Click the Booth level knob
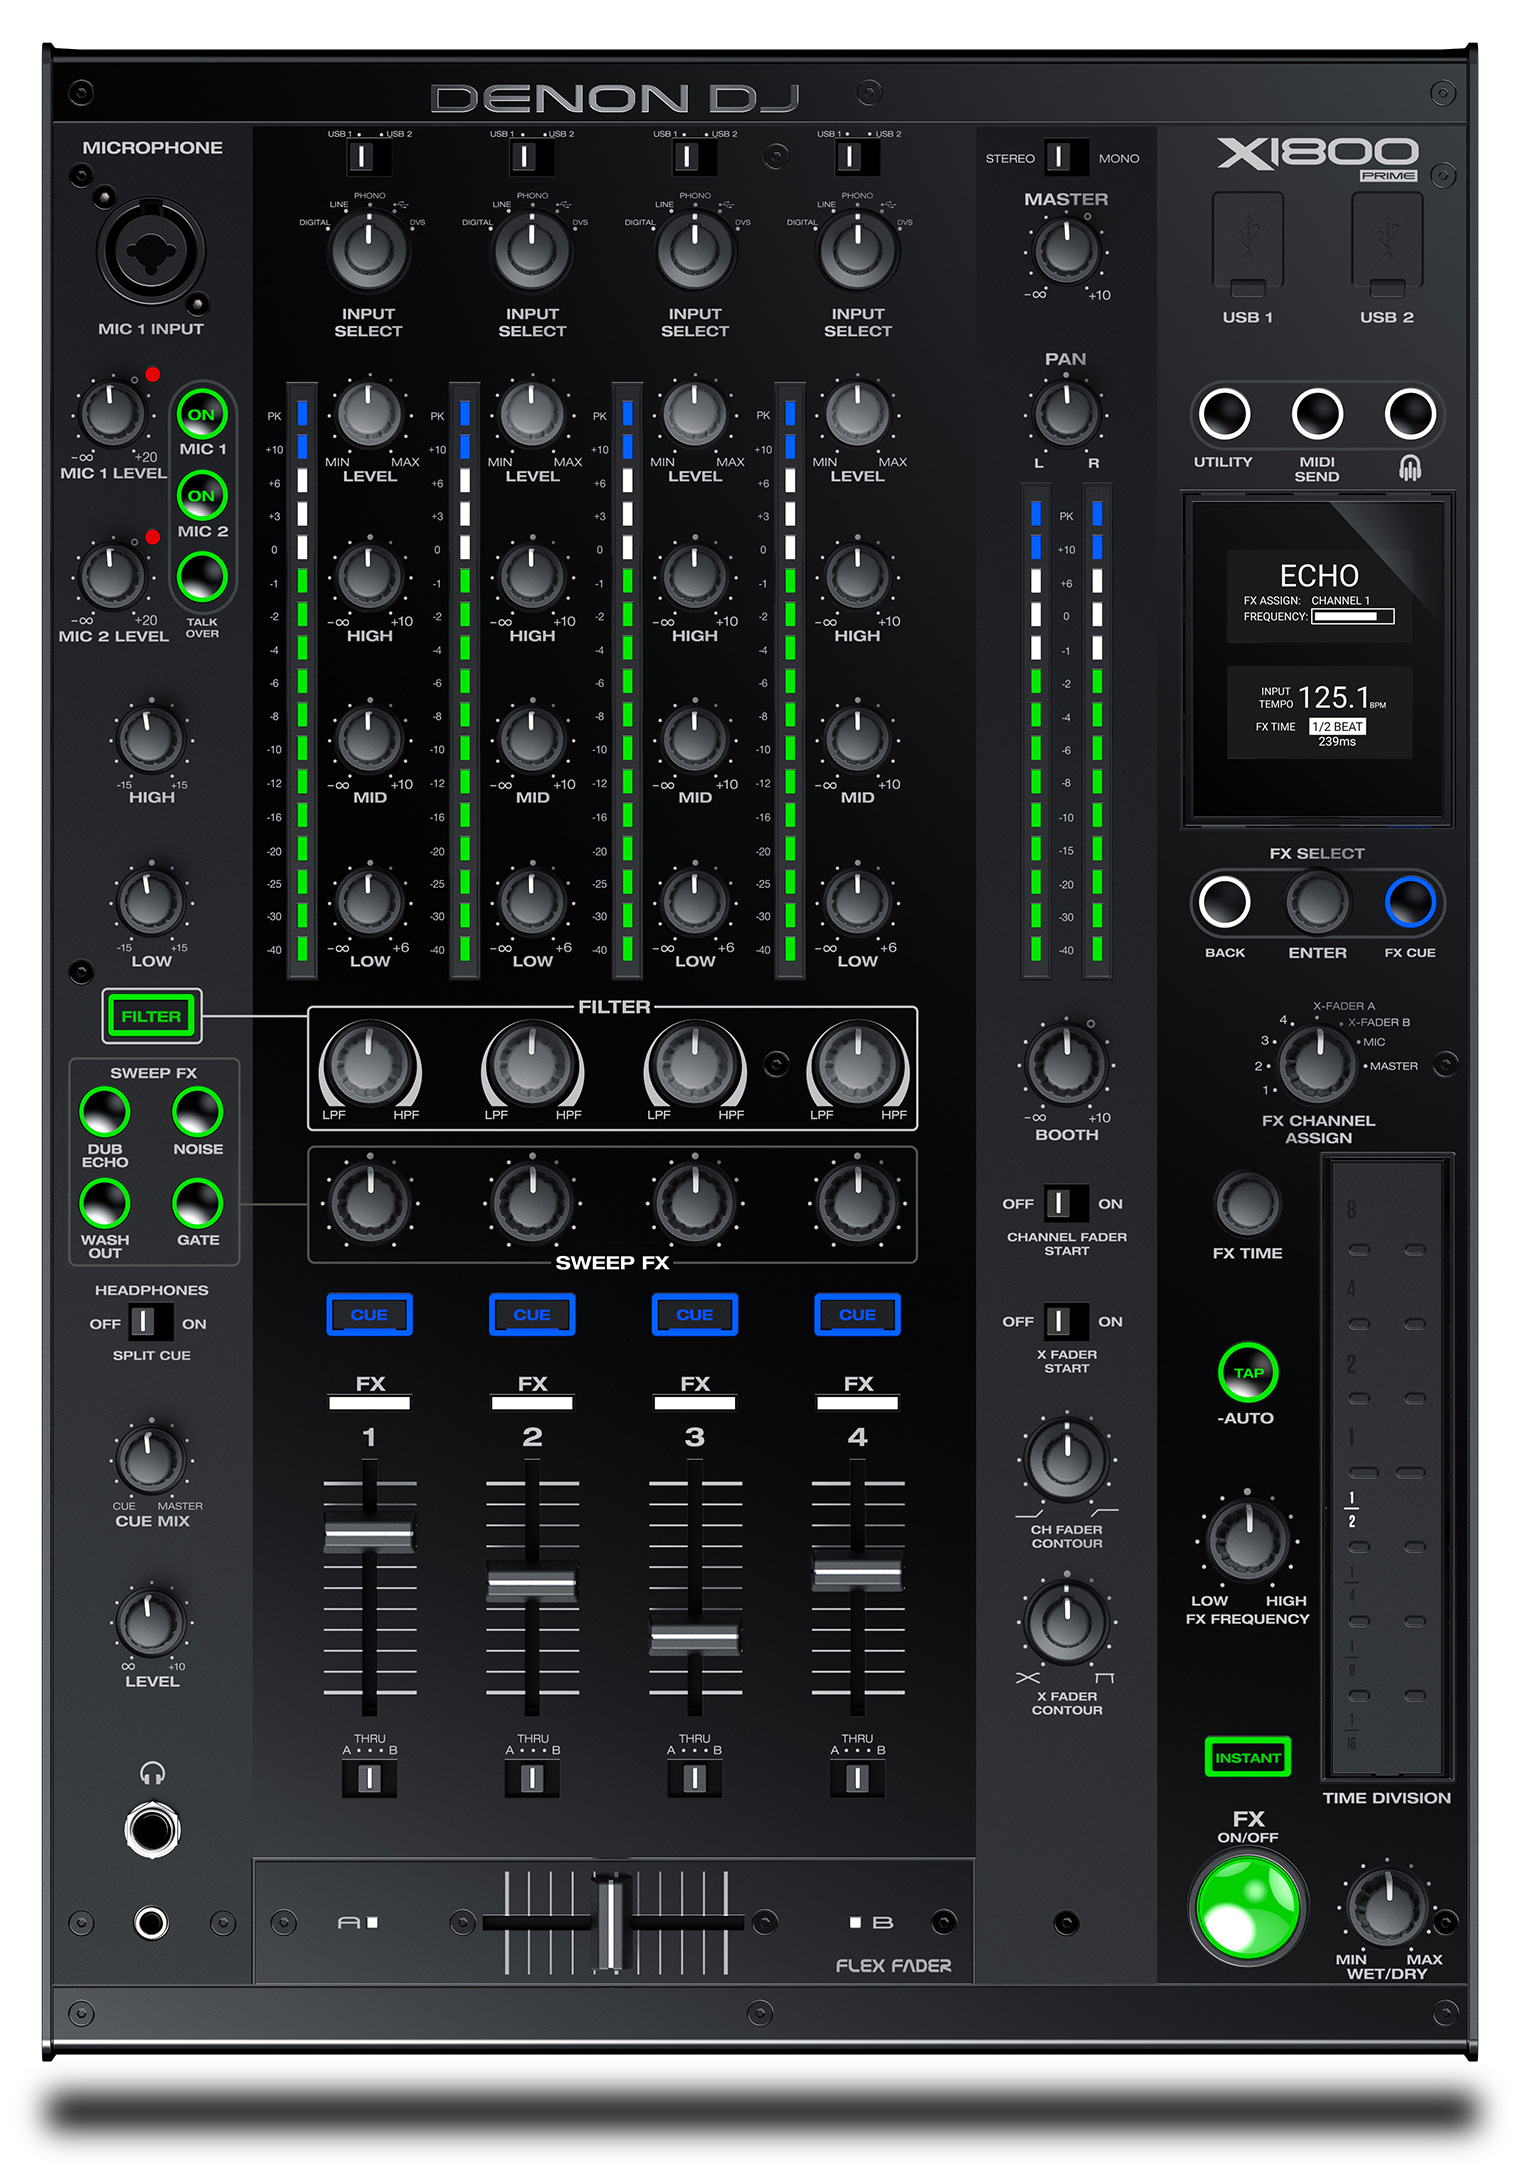The height and width of the screenshot is (2178, 1527). 1066,1065
